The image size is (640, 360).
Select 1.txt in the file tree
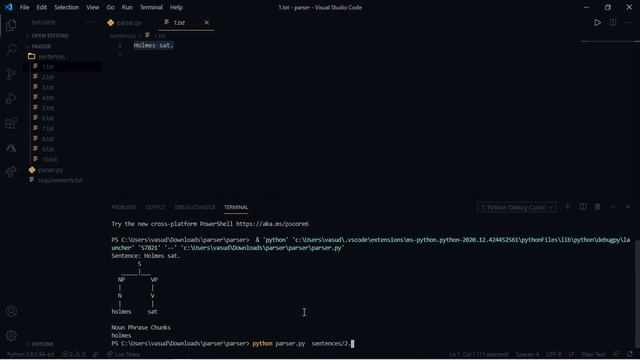[x=48, y=67]
